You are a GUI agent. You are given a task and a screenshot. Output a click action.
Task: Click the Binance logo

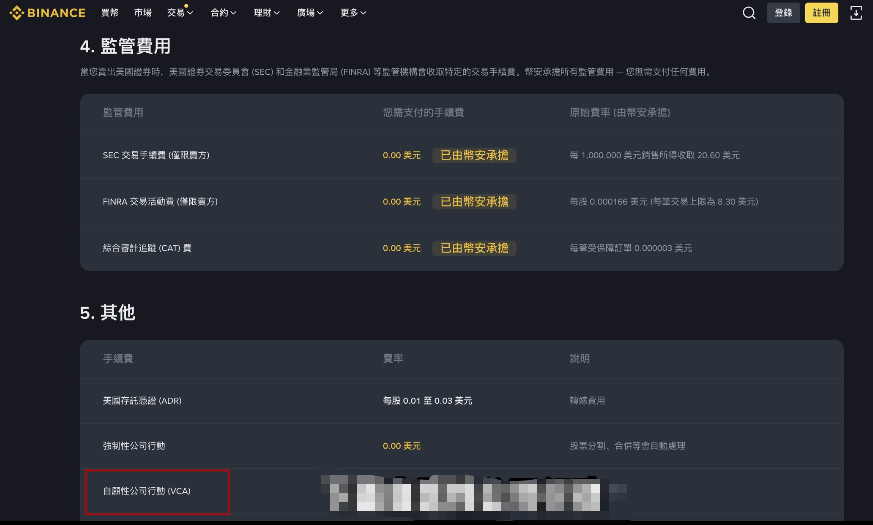point(47,13)
